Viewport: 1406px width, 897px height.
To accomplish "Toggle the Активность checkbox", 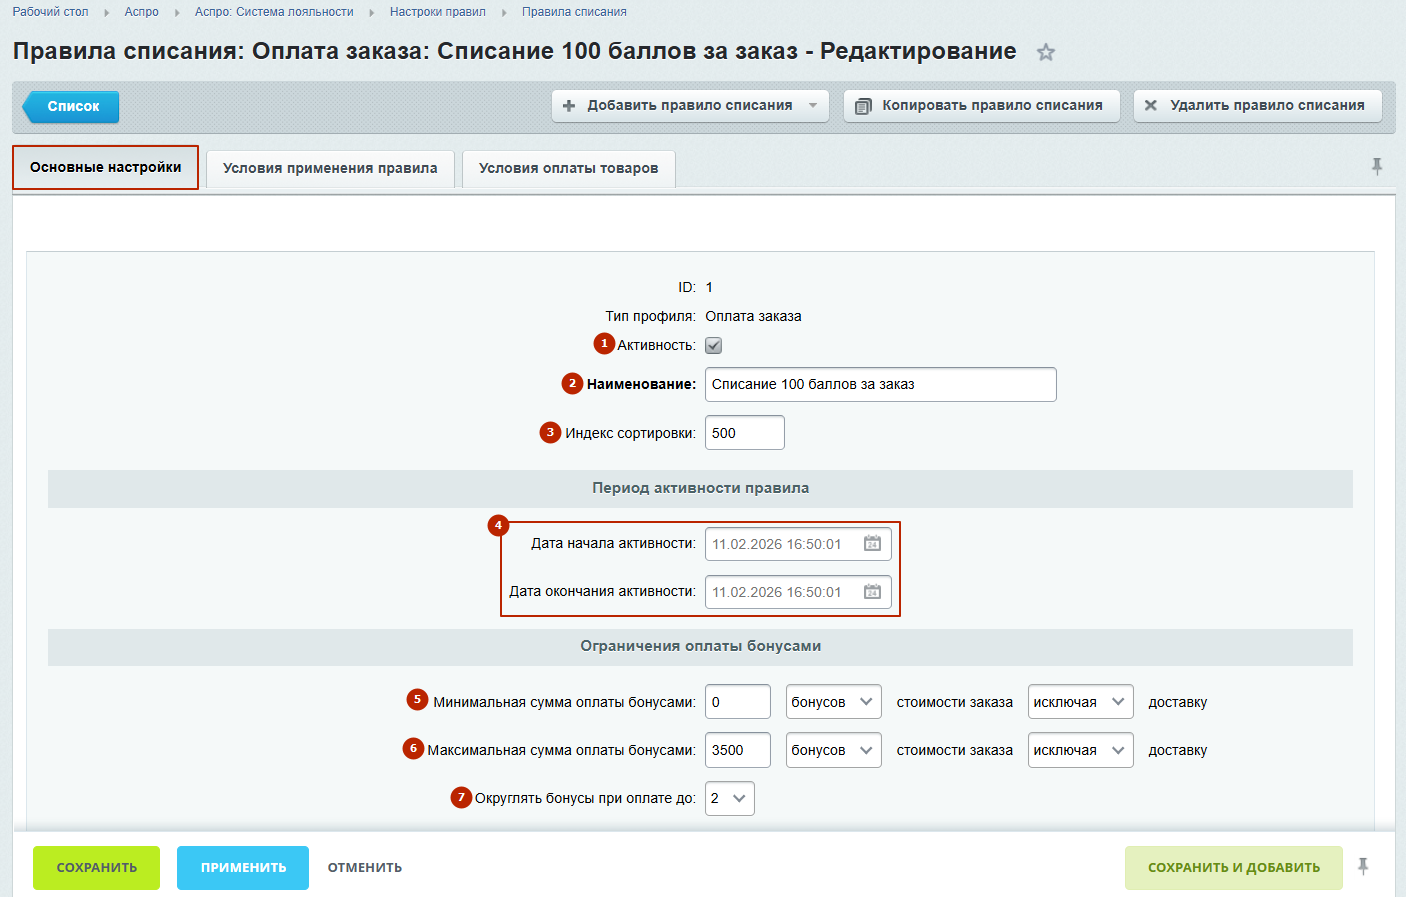I will pyautogui.click(x=713, y=346).
